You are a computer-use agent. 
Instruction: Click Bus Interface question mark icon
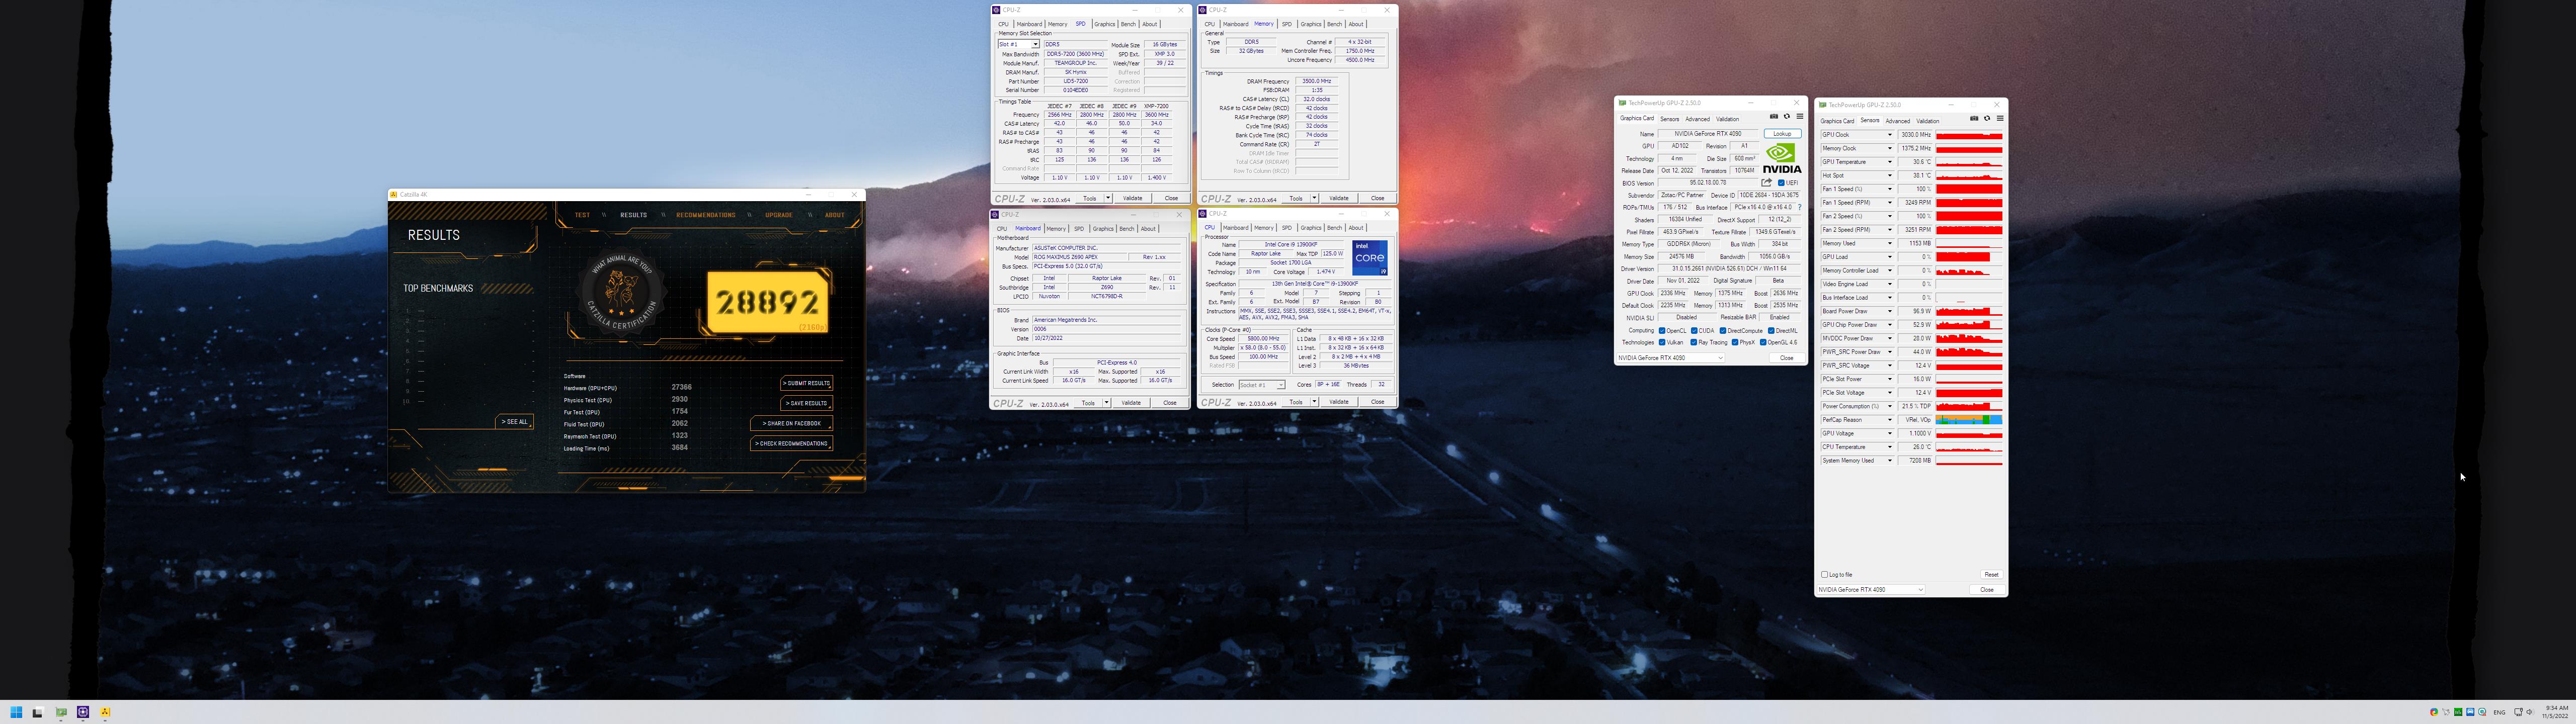(1799, 207)
